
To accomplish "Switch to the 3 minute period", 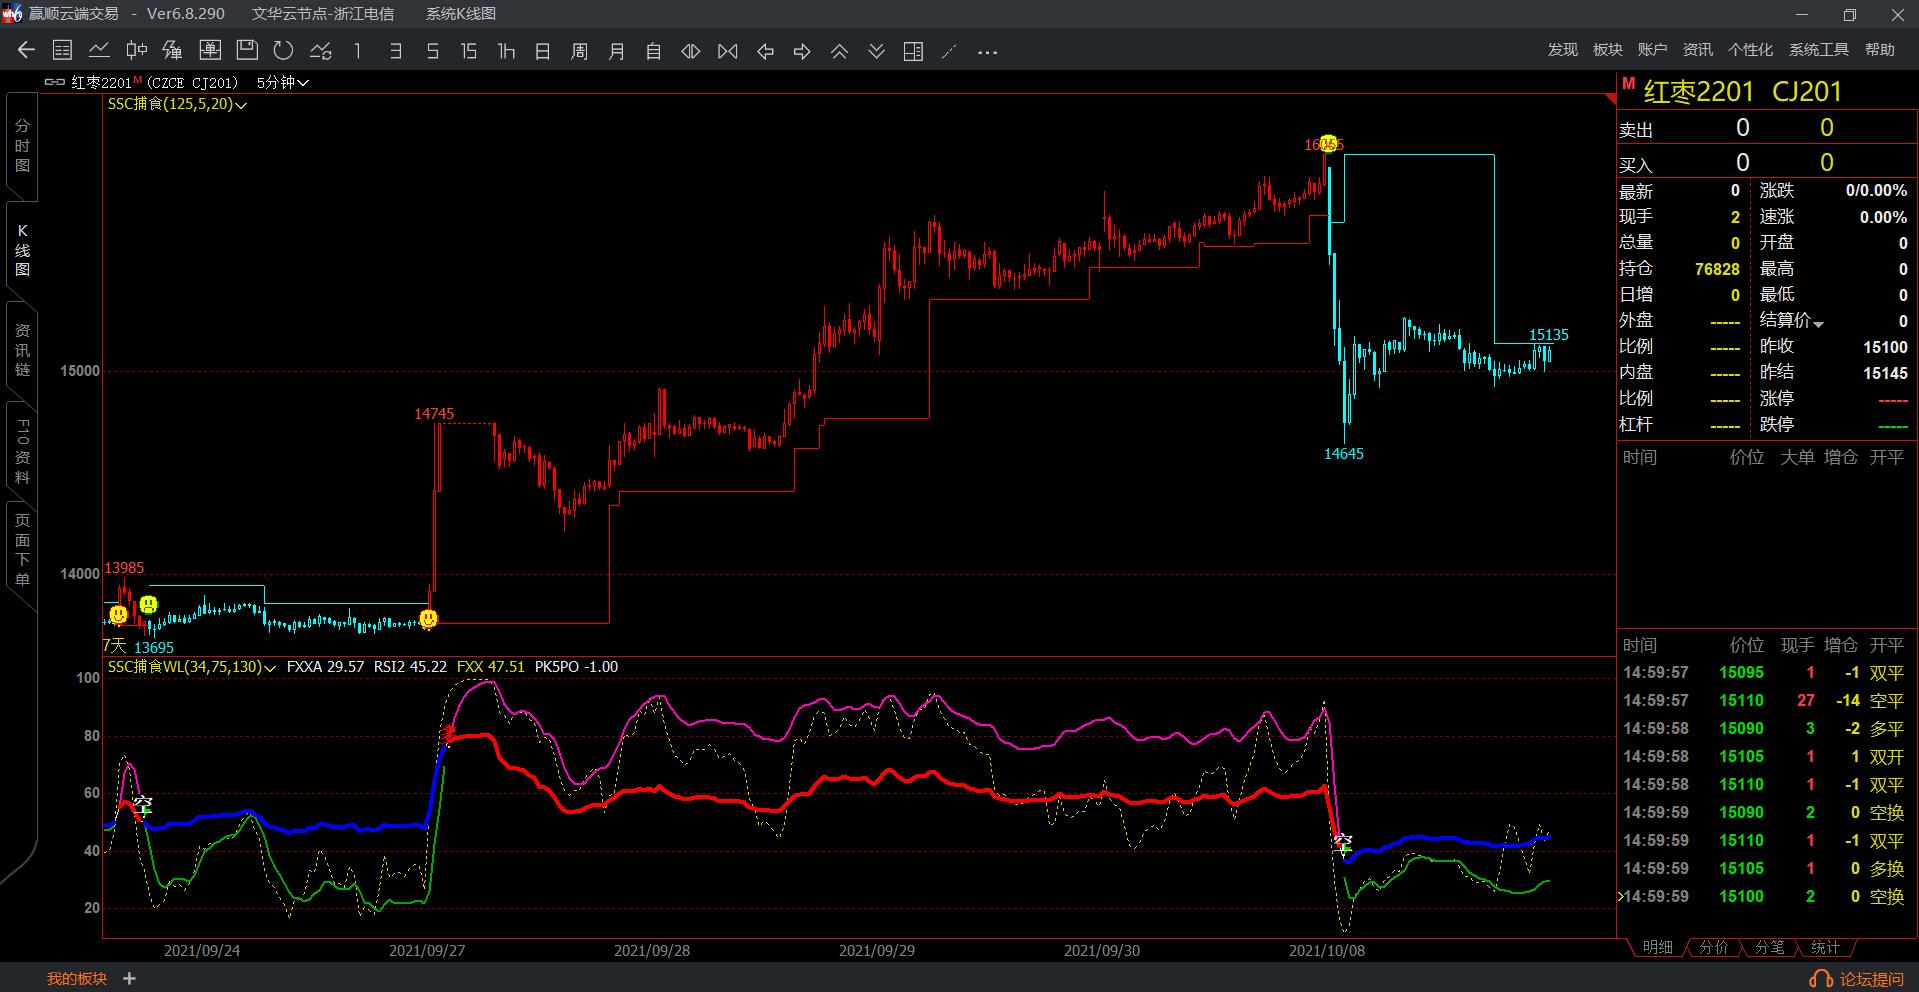I will [x=396, y=50].
